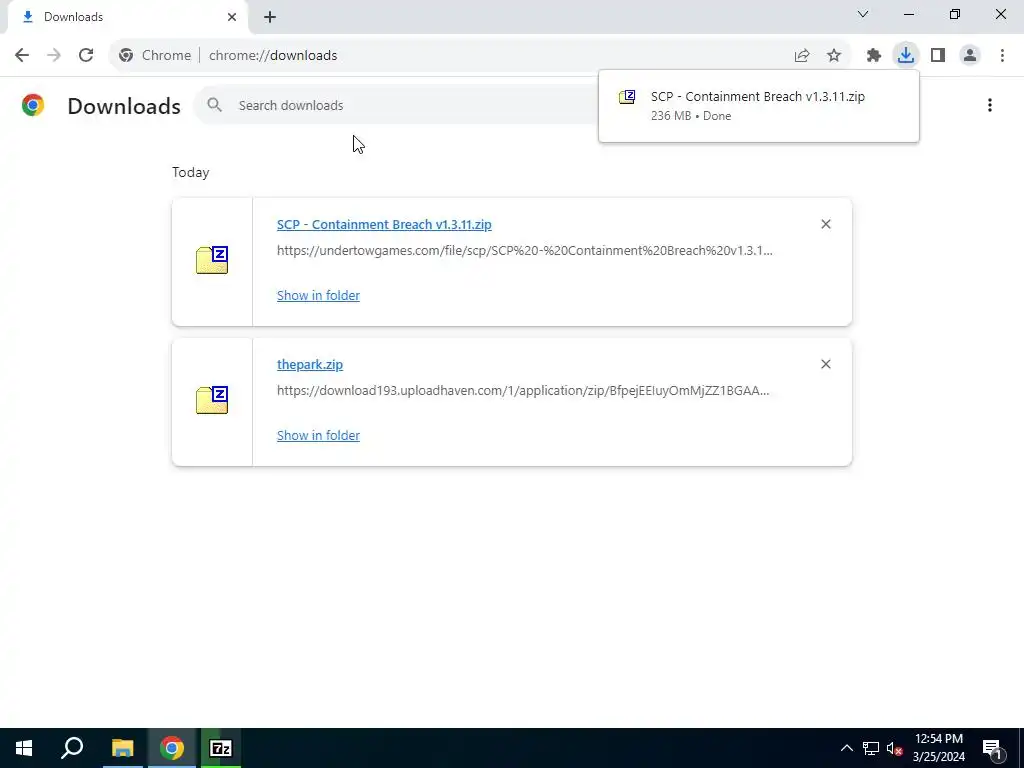Click the 'Today' date heading
This screenshot has height=768, width=1024.
coord(191,172)
